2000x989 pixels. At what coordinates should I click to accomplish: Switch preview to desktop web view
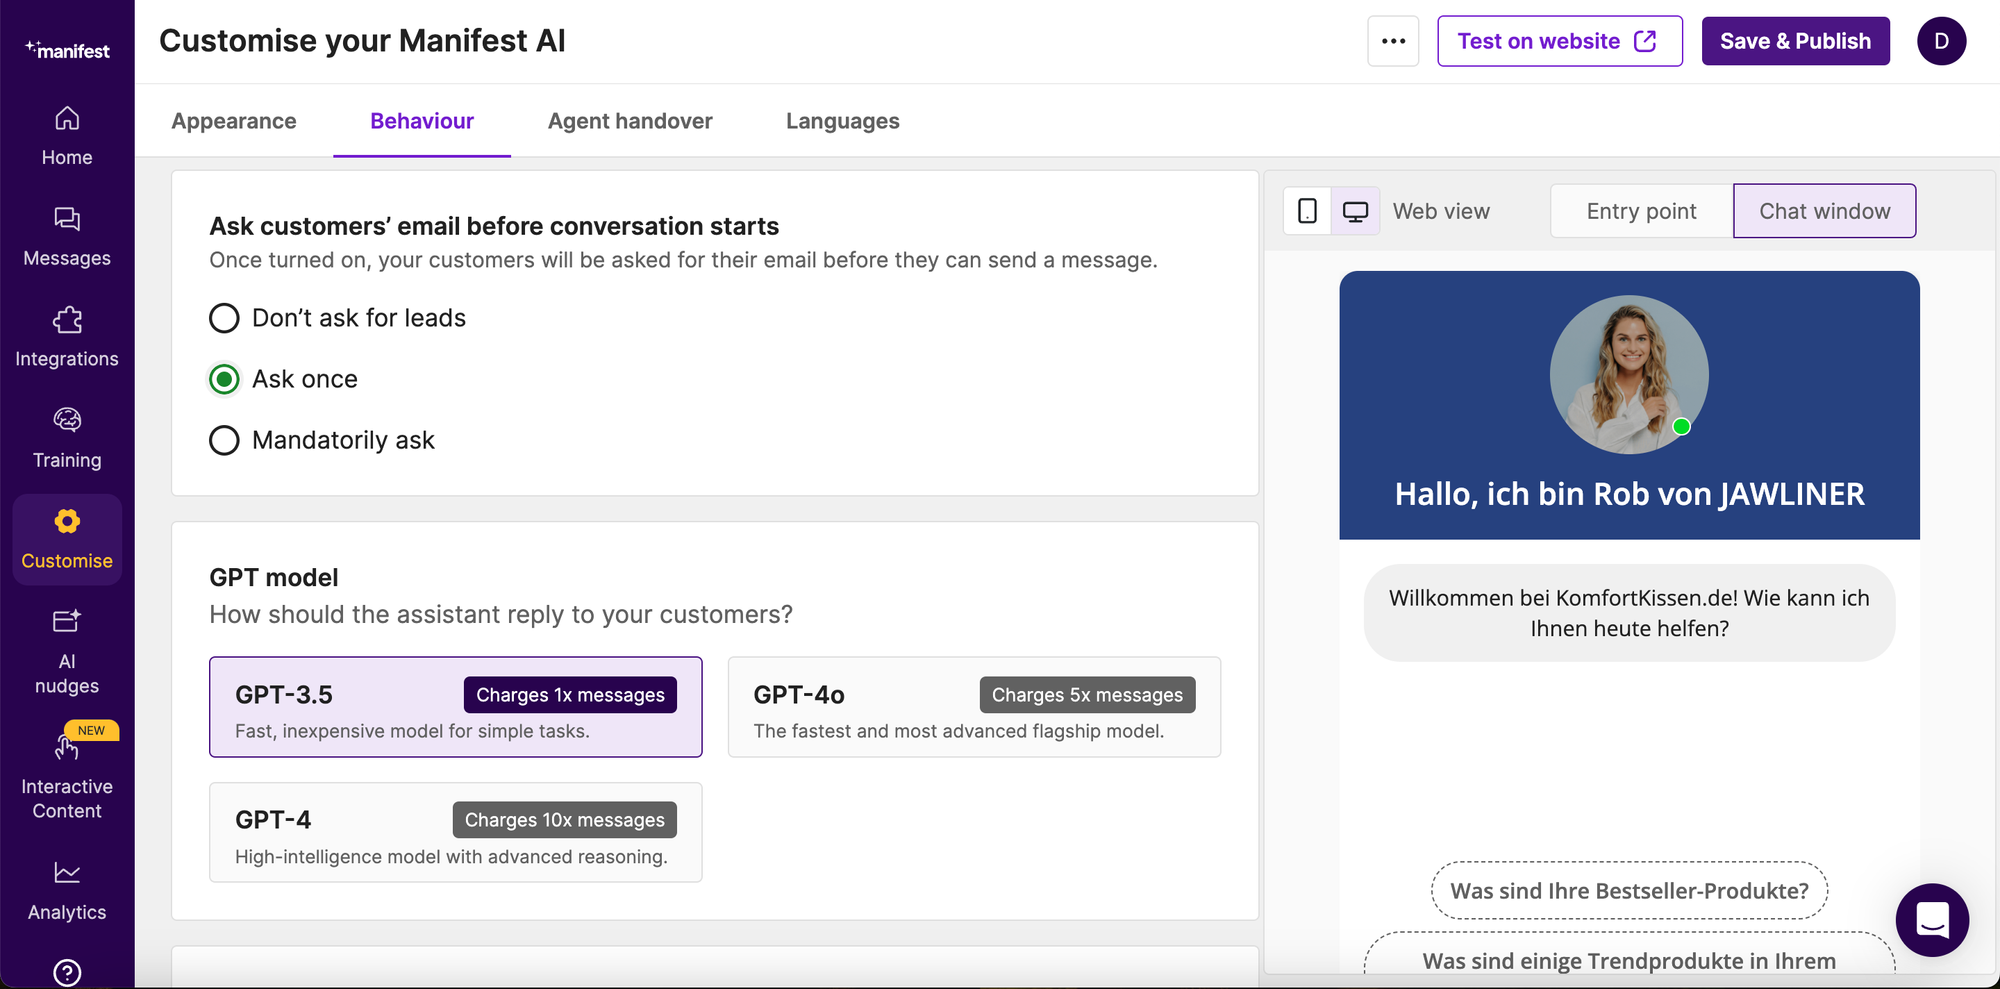[x=1355, y=211]
